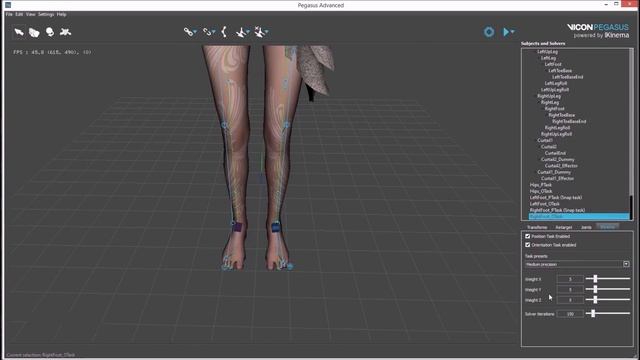Open dropdown arrow beside skeleton delete icon

point(267,32)
